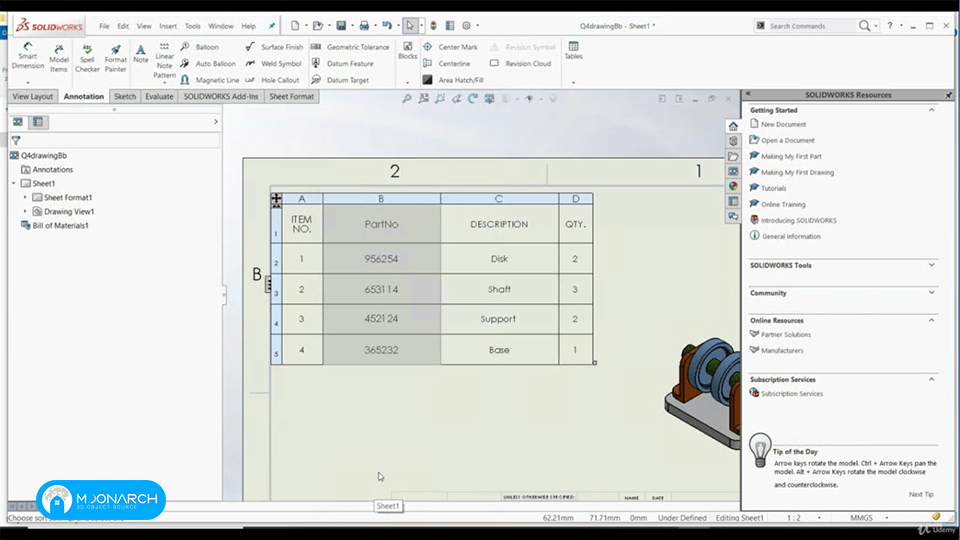Select the Magnetic Line tool
Viewport: 960px width, 540px height.
[209, 80]
